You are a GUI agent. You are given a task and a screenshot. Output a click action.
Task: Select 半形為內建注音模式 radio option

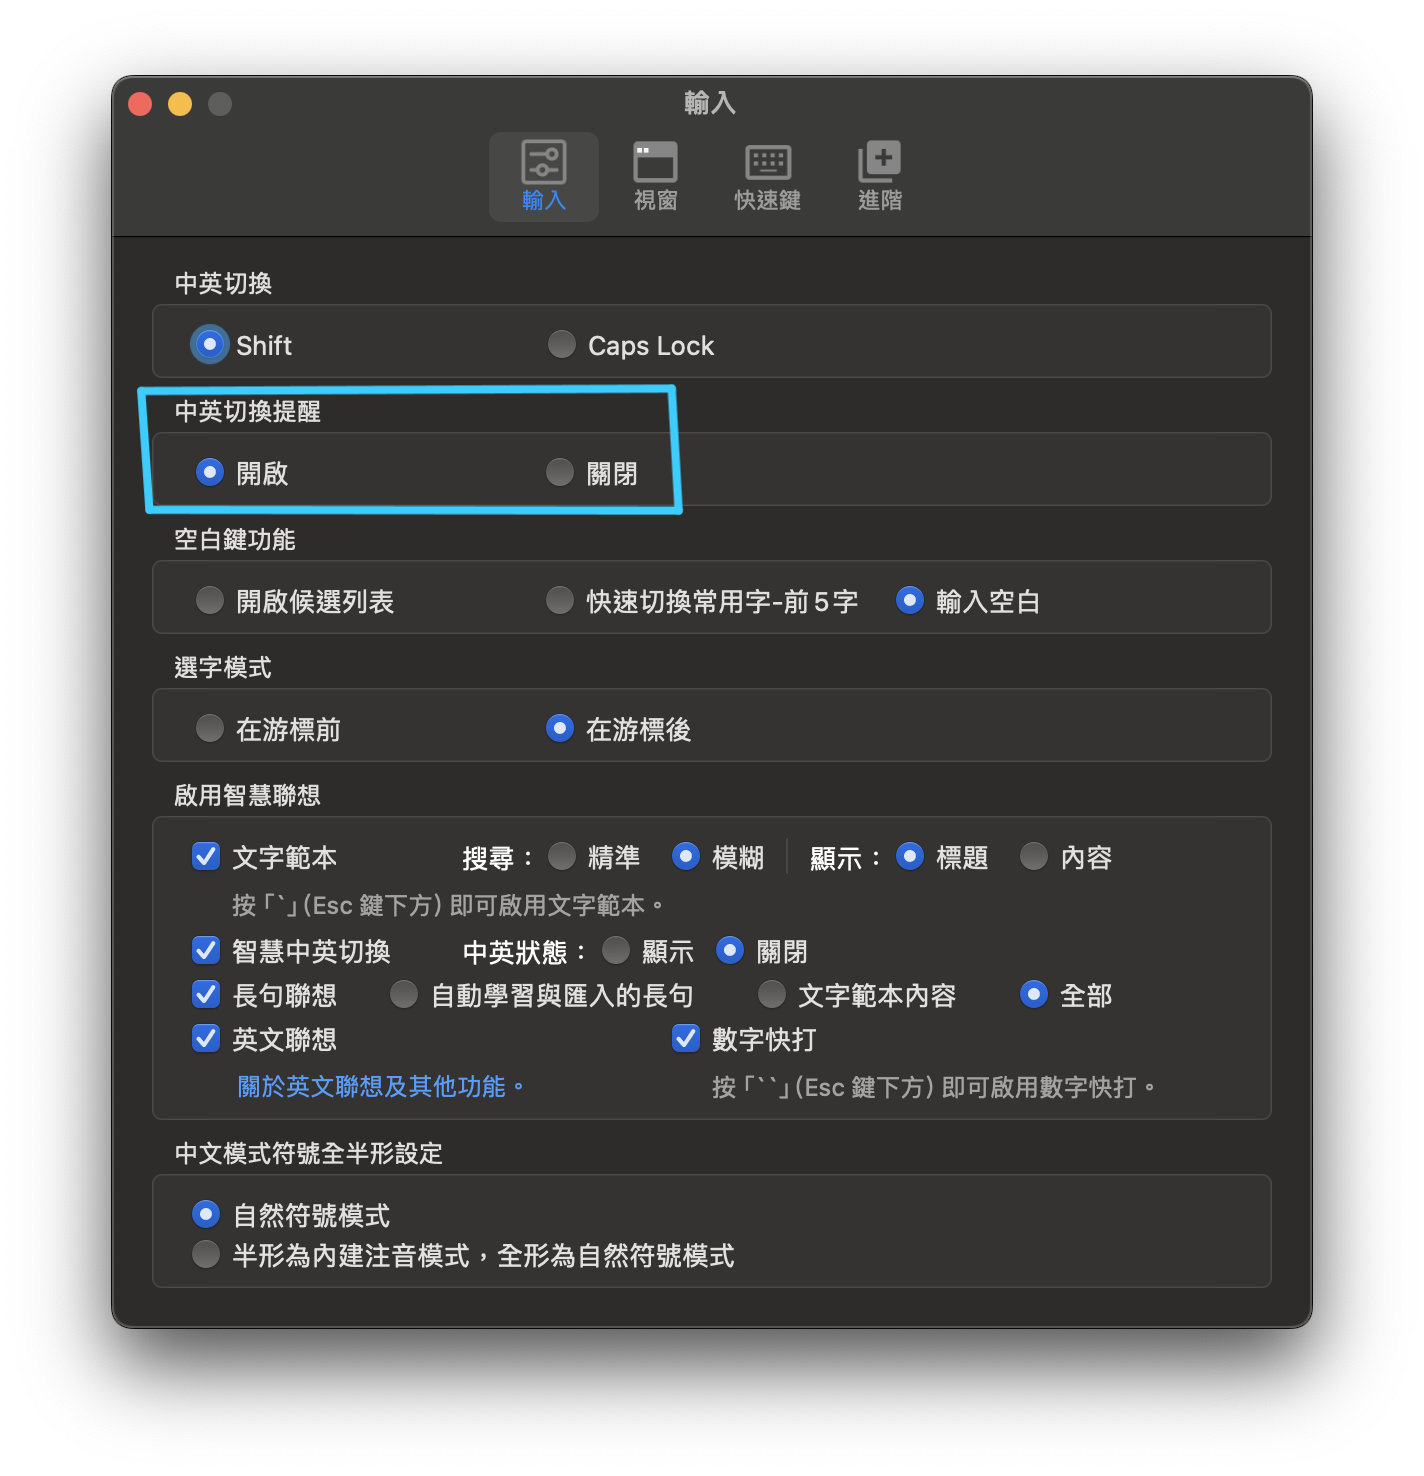(x=206, y=1255)
